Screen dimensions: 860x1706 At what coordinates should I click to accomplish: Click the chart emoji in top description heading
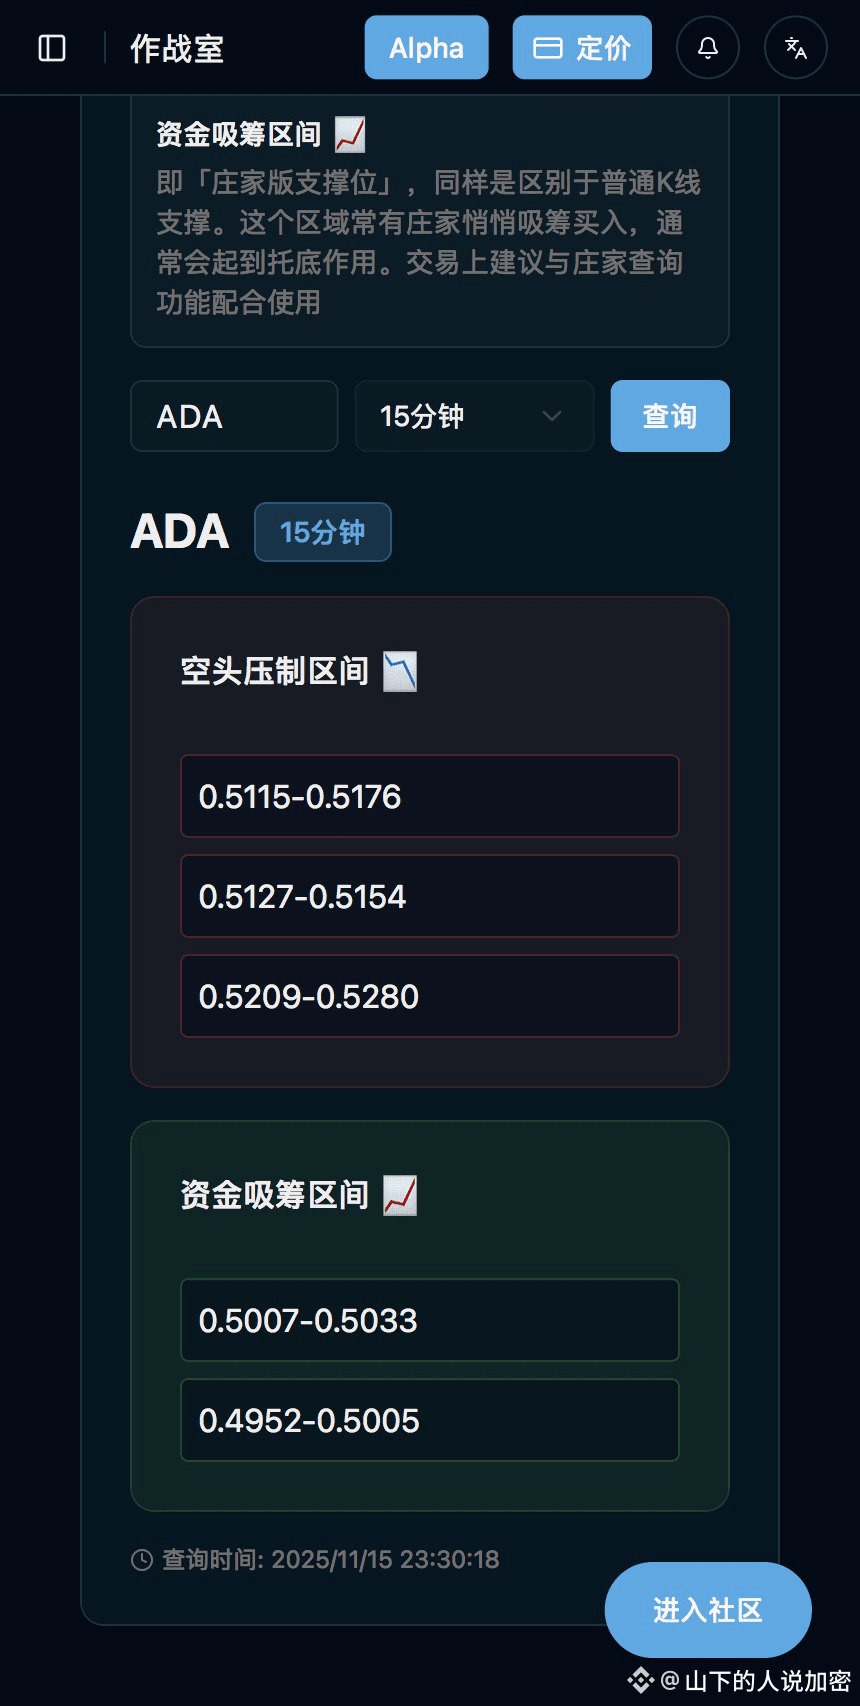click(x=350, y=134)
